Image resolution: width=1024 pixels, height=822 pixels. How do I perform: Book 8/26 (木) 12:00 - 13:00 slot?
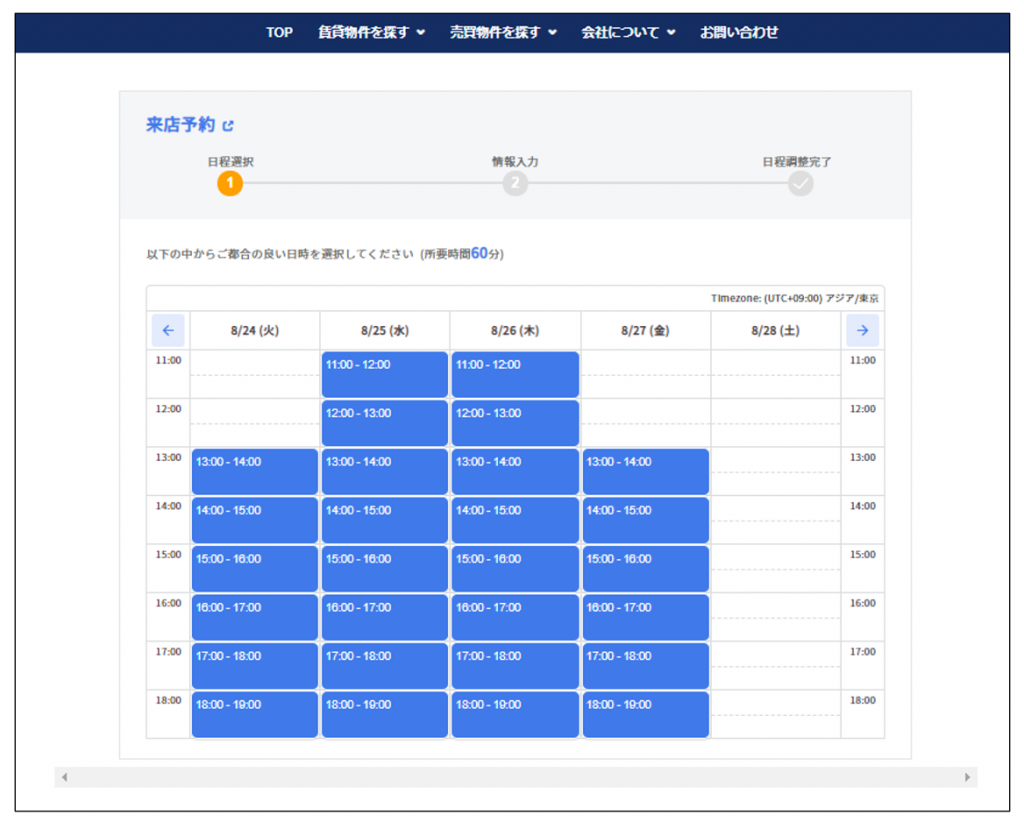click(515, 422)
